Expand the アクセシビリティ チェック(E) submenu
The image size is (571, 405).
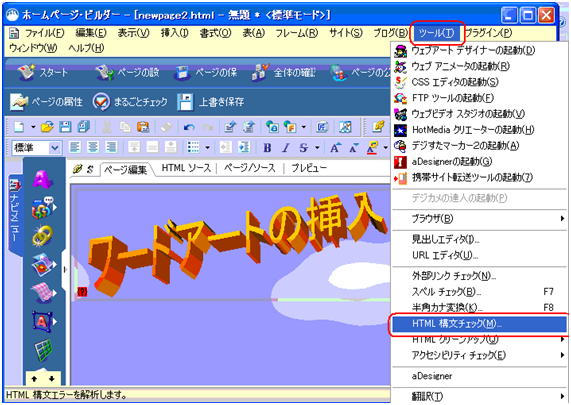480,355
